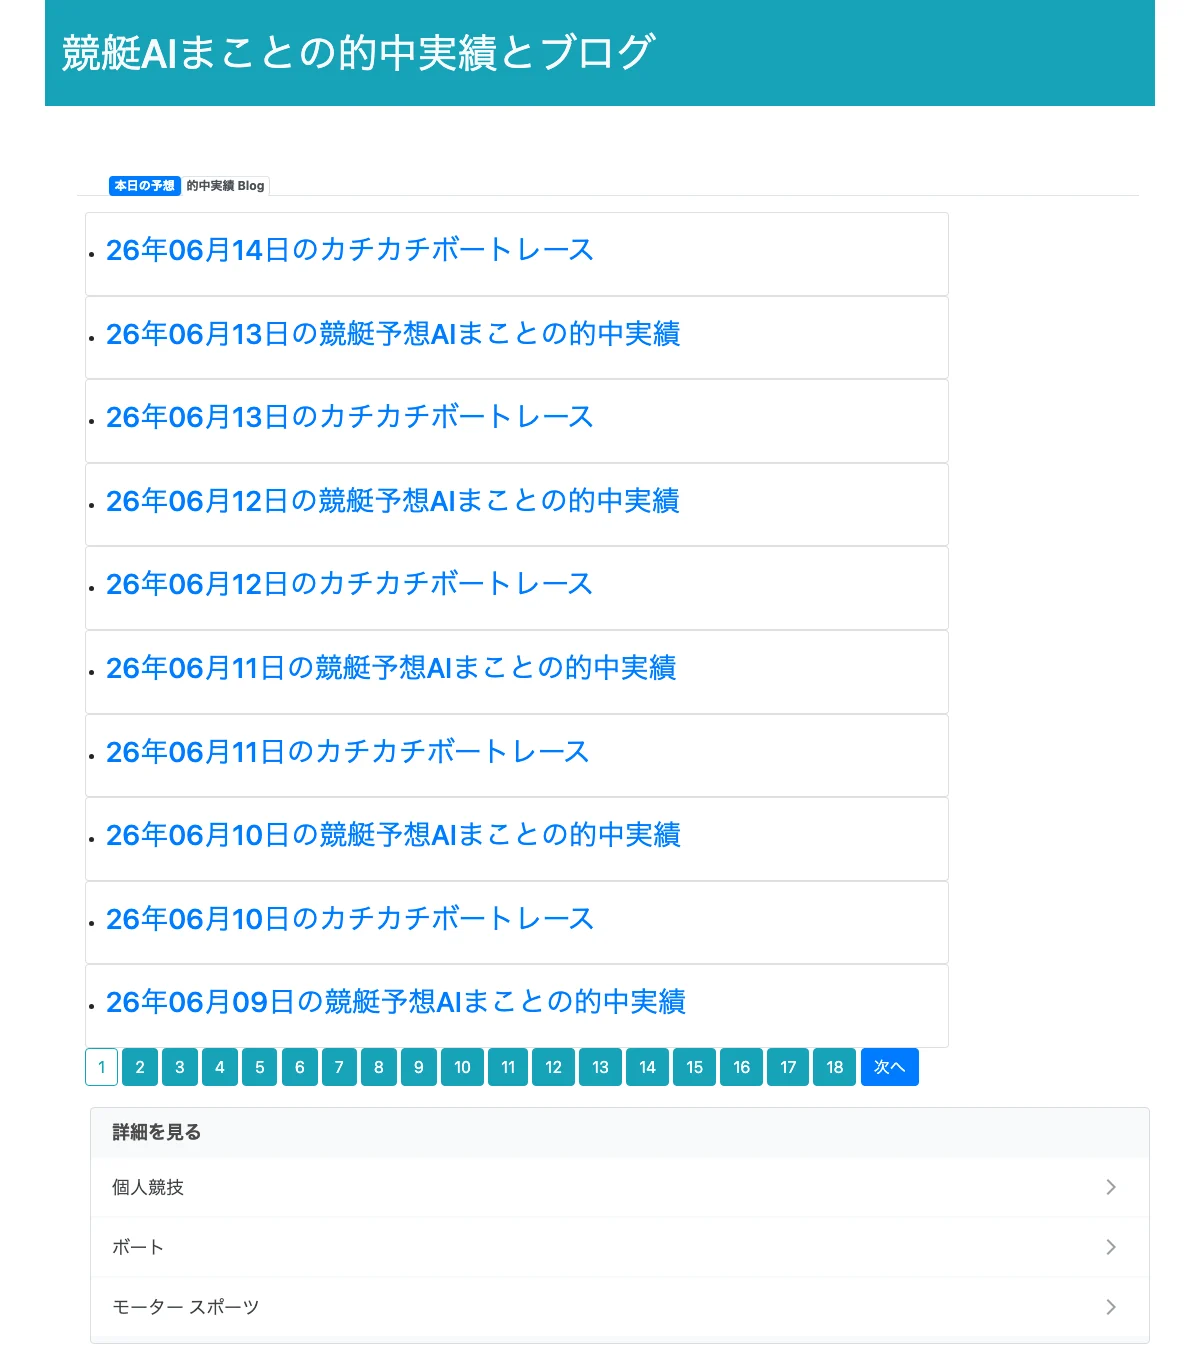
Task: Open the モーター スポーツ category row
Action: [620, 1307]
